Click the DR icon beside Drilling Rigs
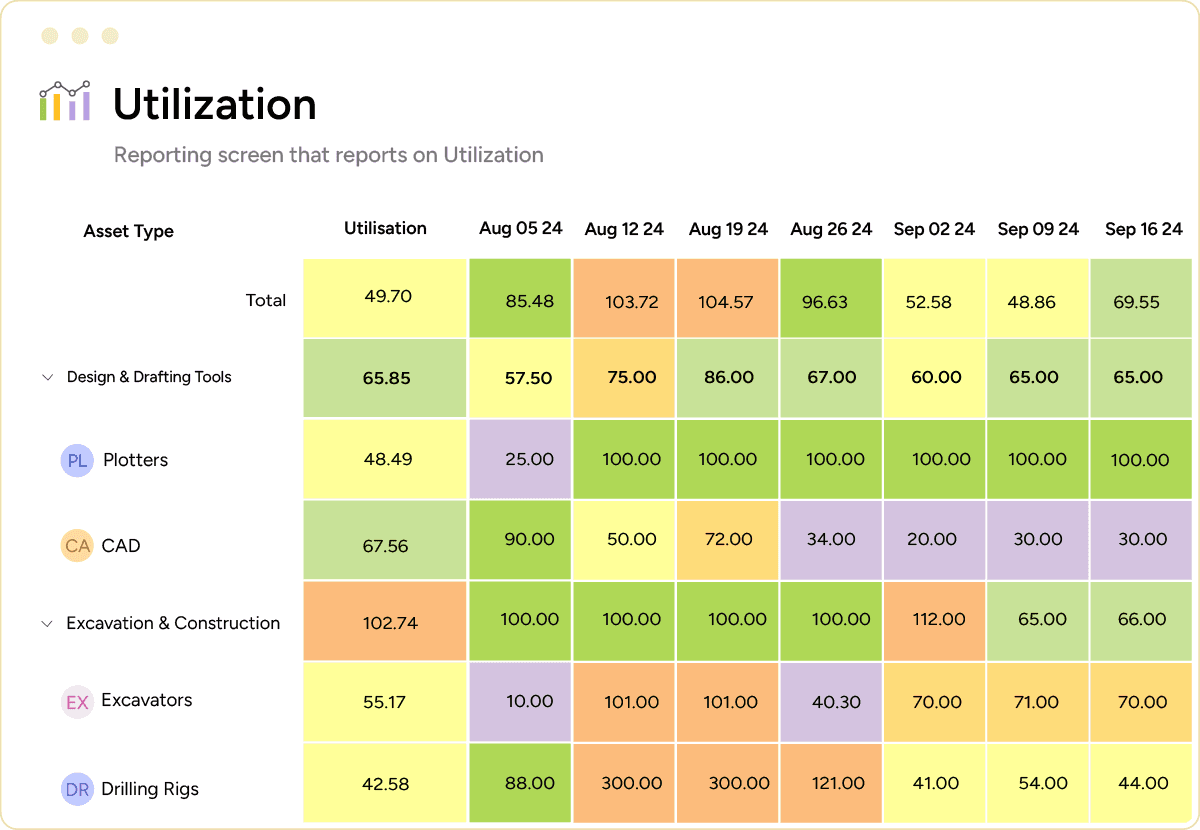Screen dimensions: 1200x830 78,789
